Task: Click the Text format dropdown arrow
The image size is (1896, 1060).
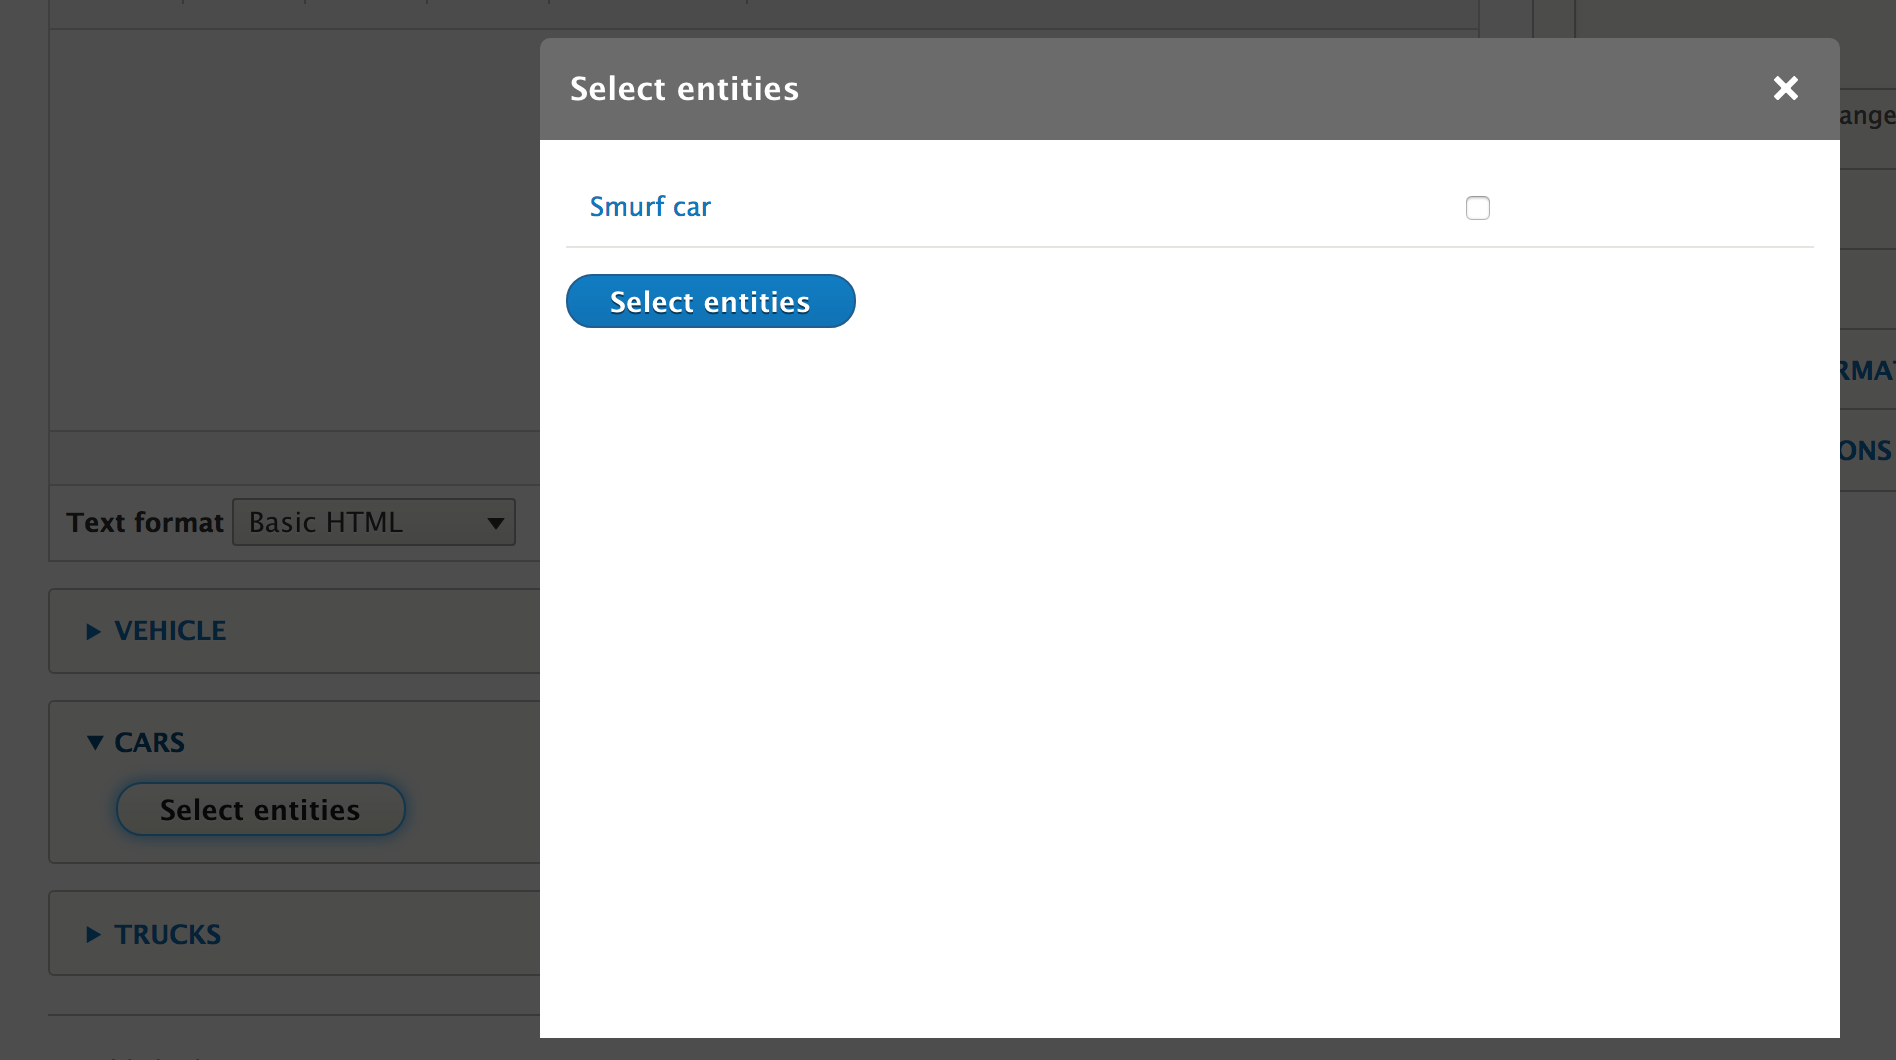Action: pyautogui.click(x=495, y=523)
